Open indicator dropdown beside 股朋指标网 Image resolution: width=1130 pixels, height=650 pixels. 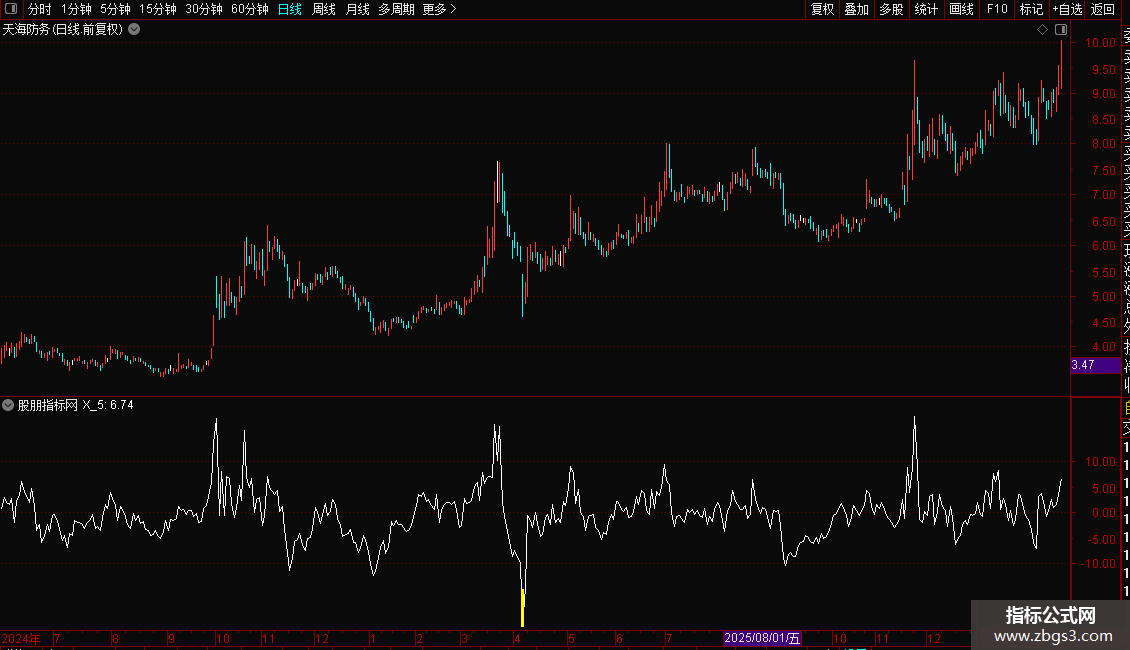[8, 405]
